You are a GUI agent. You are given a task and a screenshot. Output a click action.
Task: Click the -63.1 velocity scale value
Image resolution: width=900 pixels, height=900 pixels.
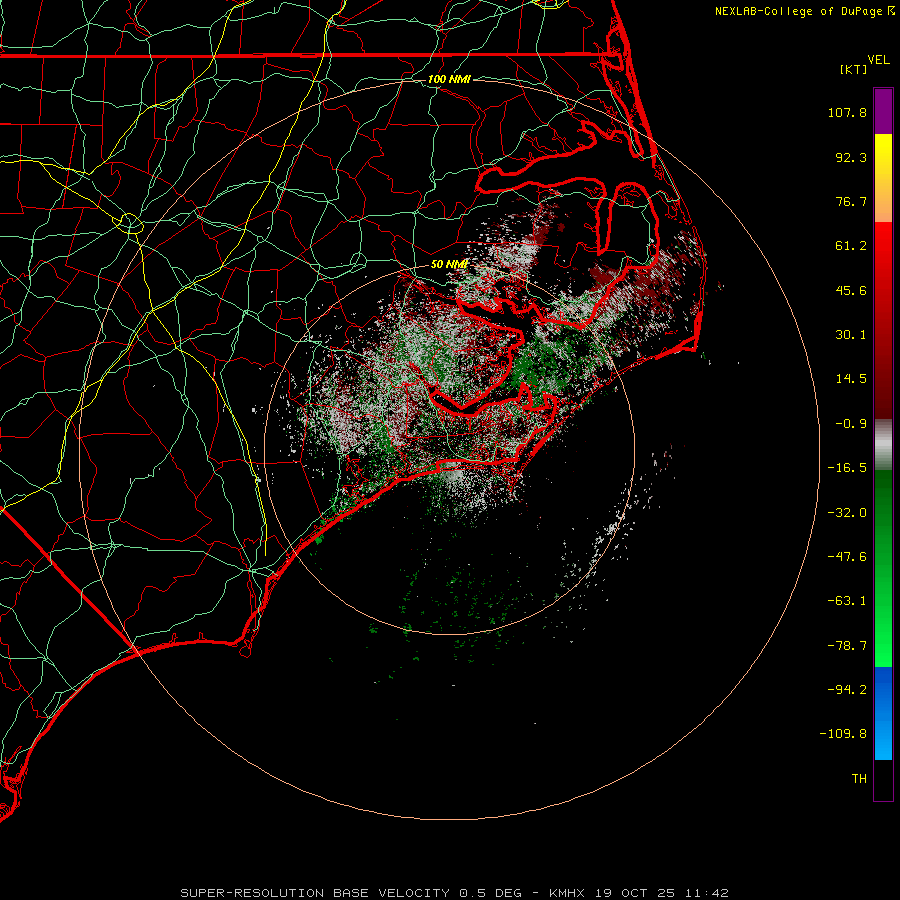[x=847, y=601]
